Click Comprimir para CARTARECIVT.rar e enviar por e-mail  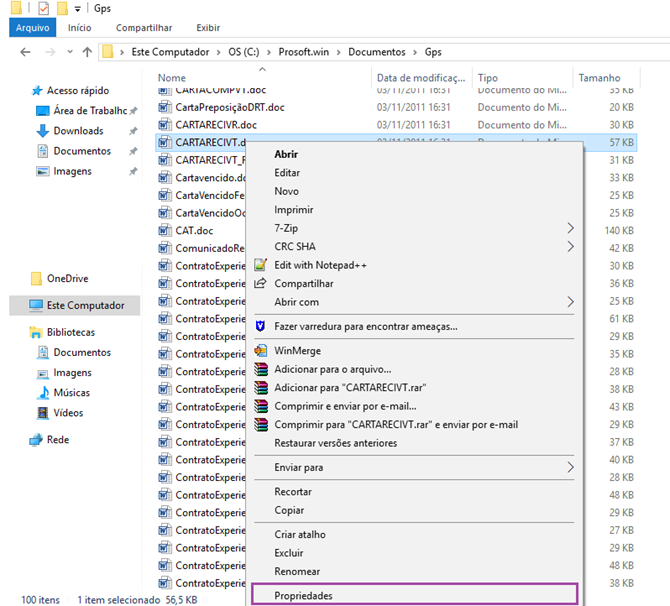pyautogui.click(x=396, y=425)
